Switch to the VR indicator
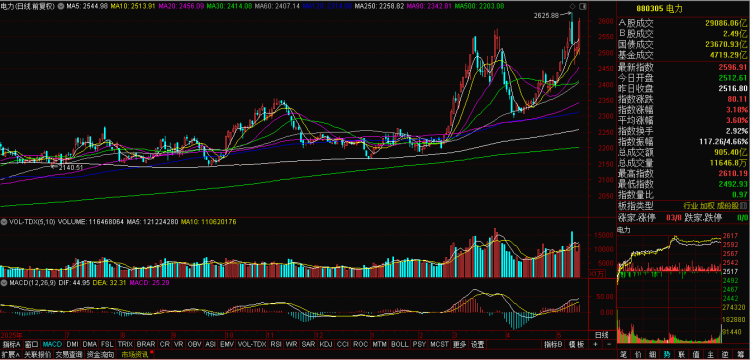The width and height of the screenshot is (750, 360). [179, 344]
